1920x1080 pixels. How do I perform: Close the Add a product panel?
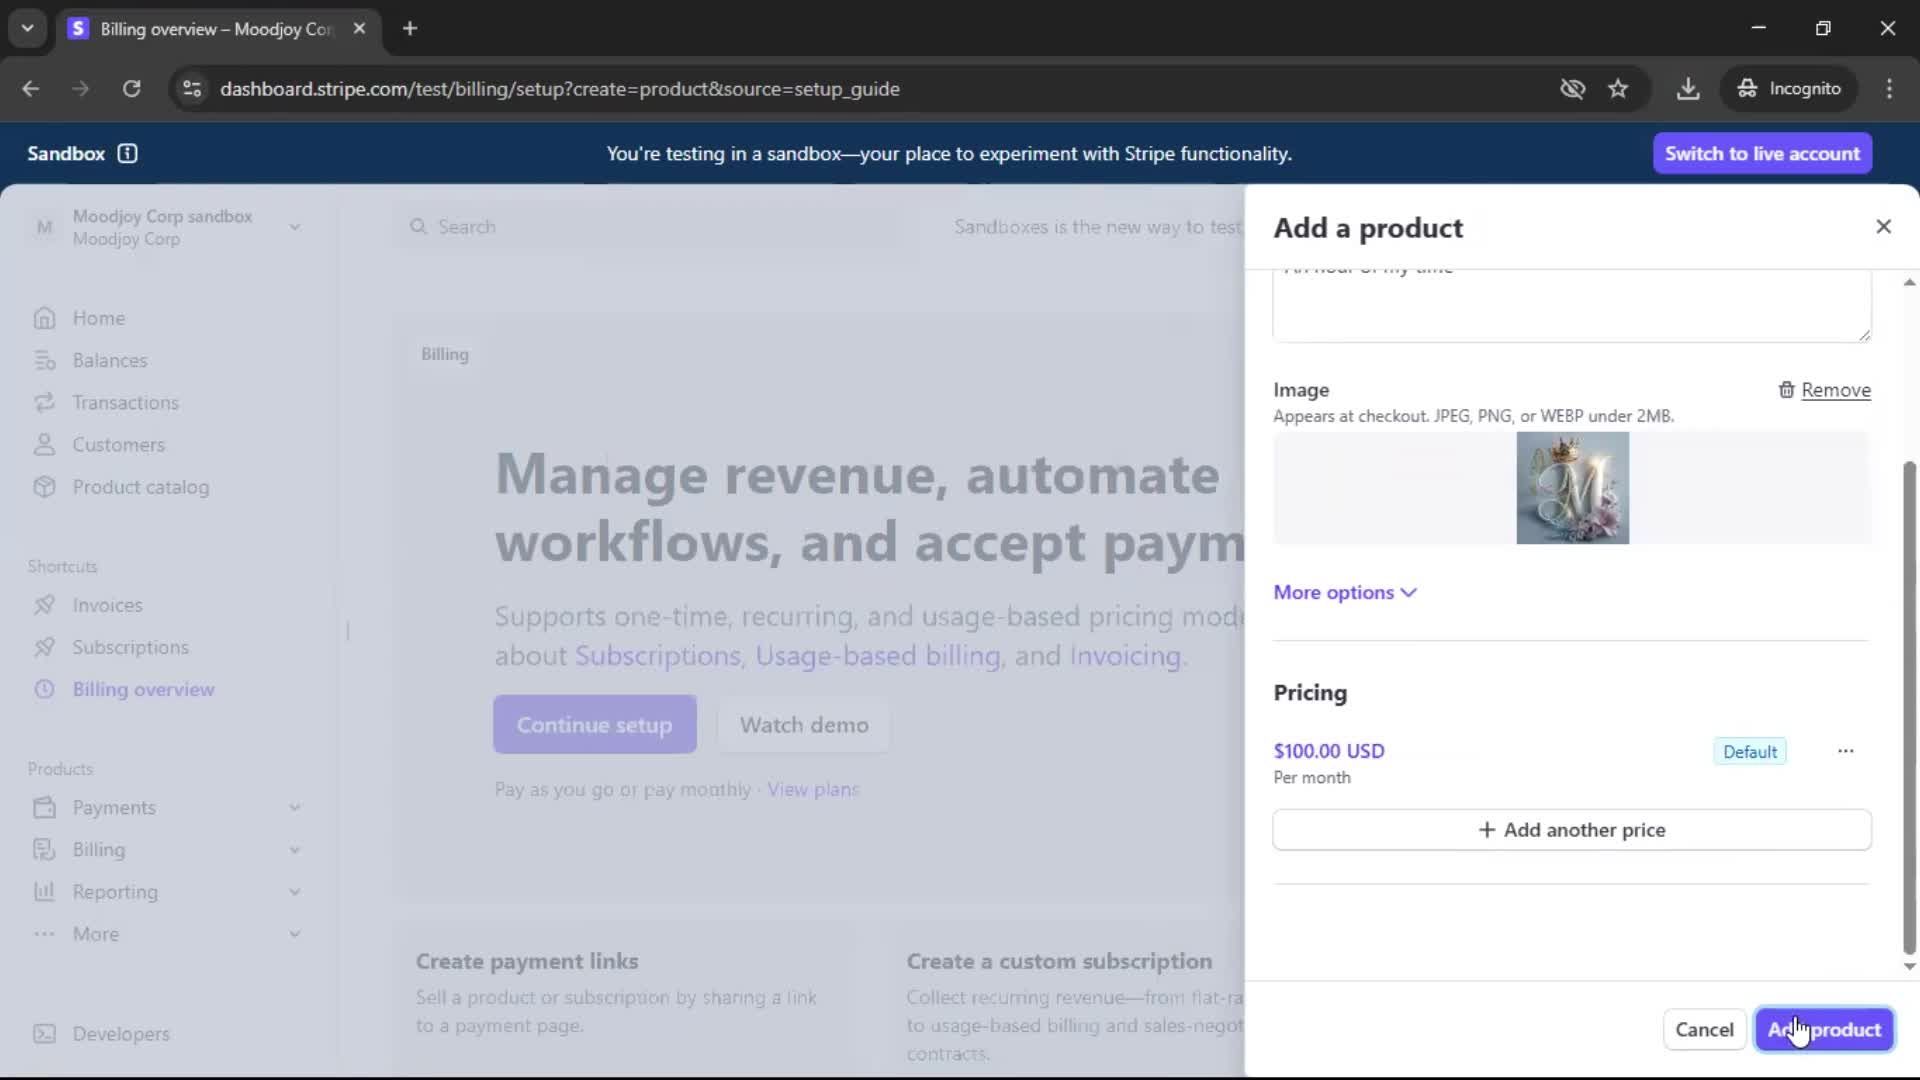(1883, 227)
